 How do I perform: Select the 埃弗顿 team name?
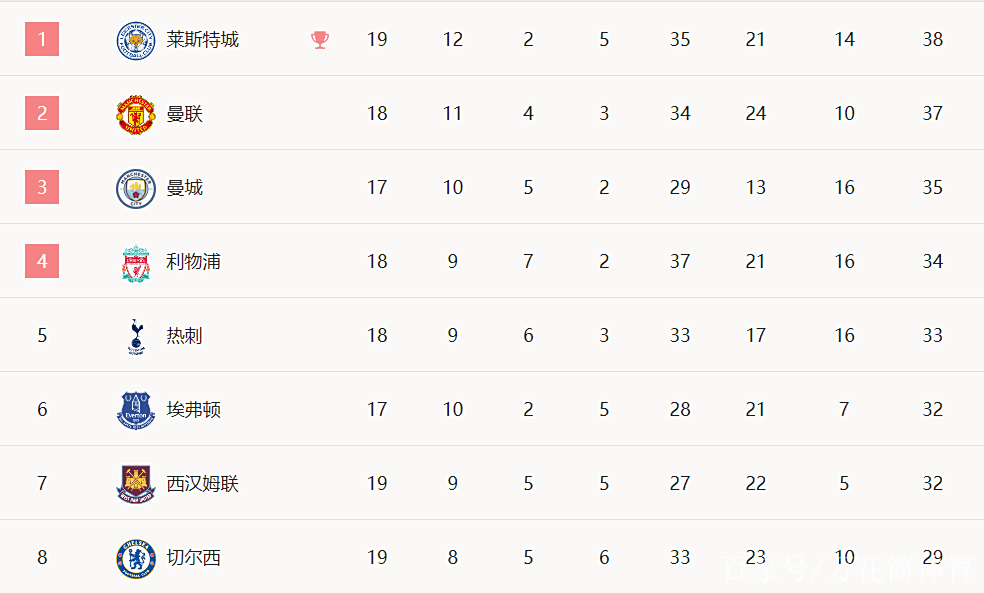pos(194,410)
